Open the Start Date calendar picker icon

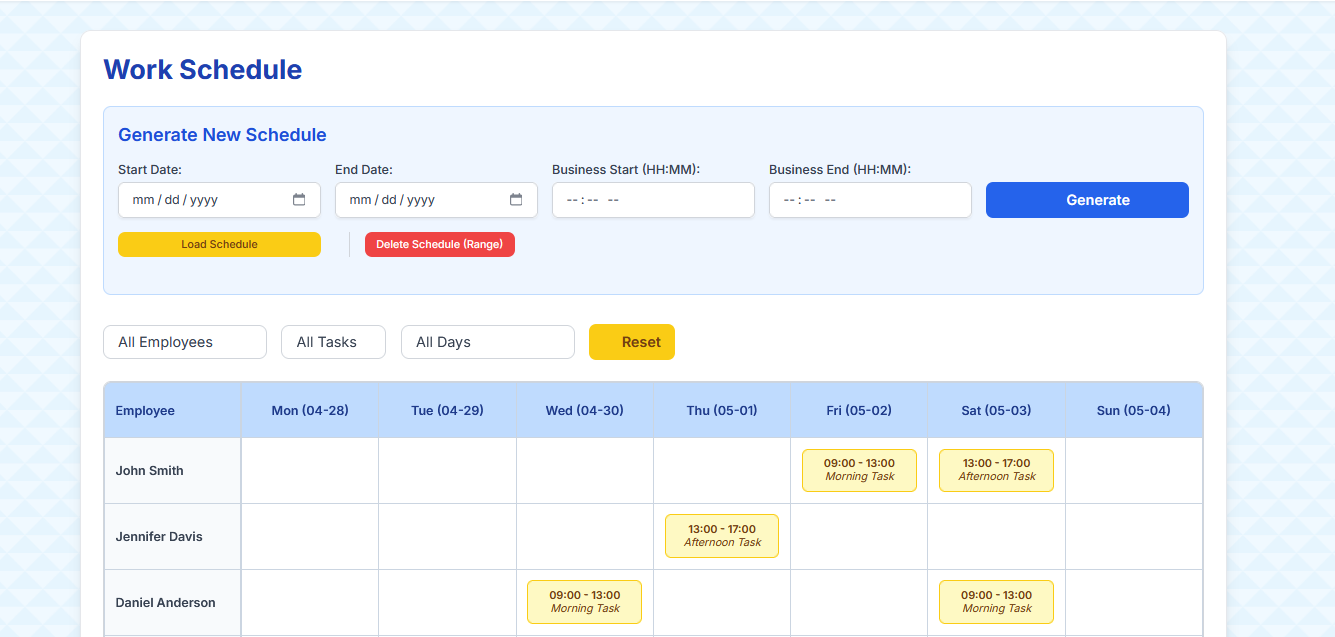pyautogui.click(x=299, y=200)
